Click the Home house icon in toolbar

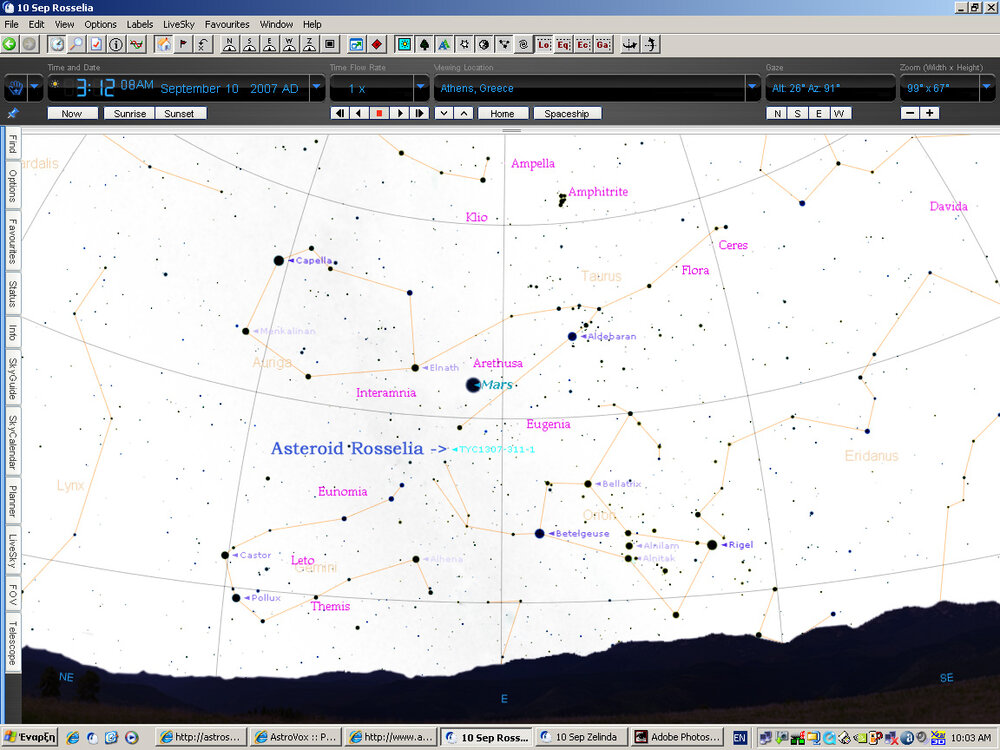[x=164, y=44]
